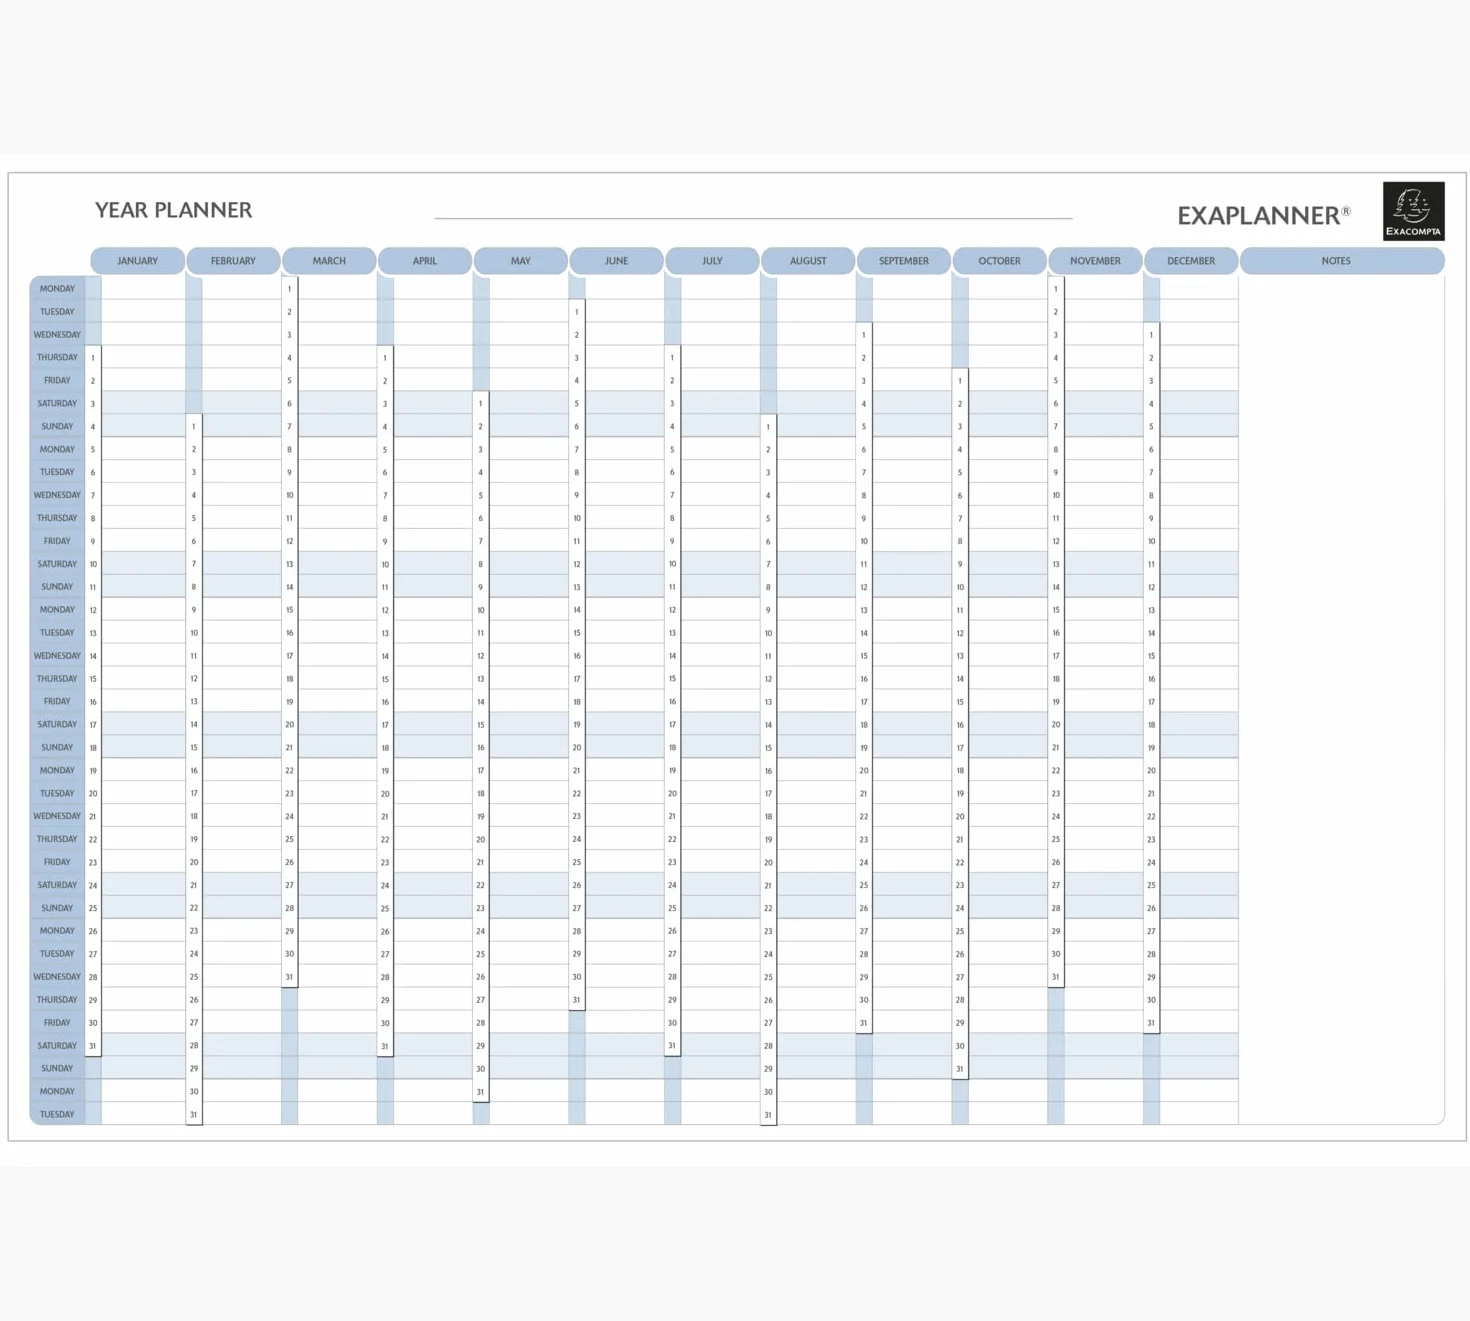
Task: Click date 1 in the December column
Action: pos(1152,335)
